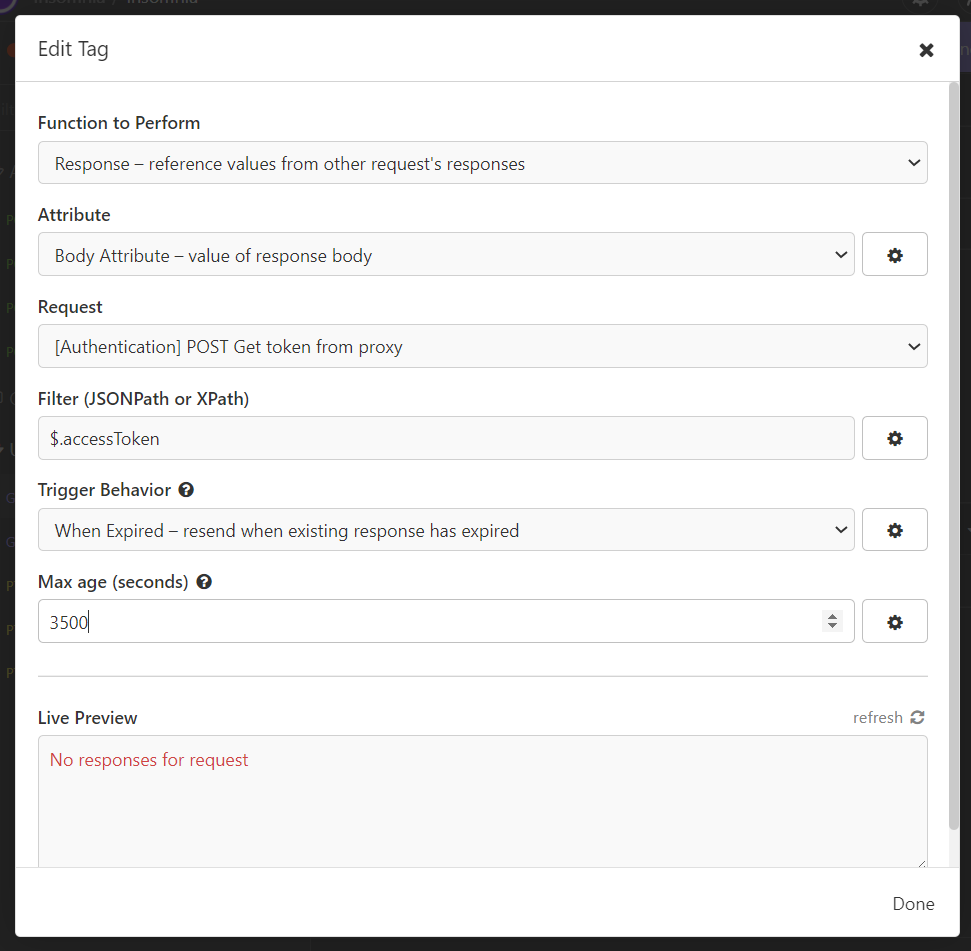
Task: Open the Attribute dropdown
Action: click(x=446, y=254)
